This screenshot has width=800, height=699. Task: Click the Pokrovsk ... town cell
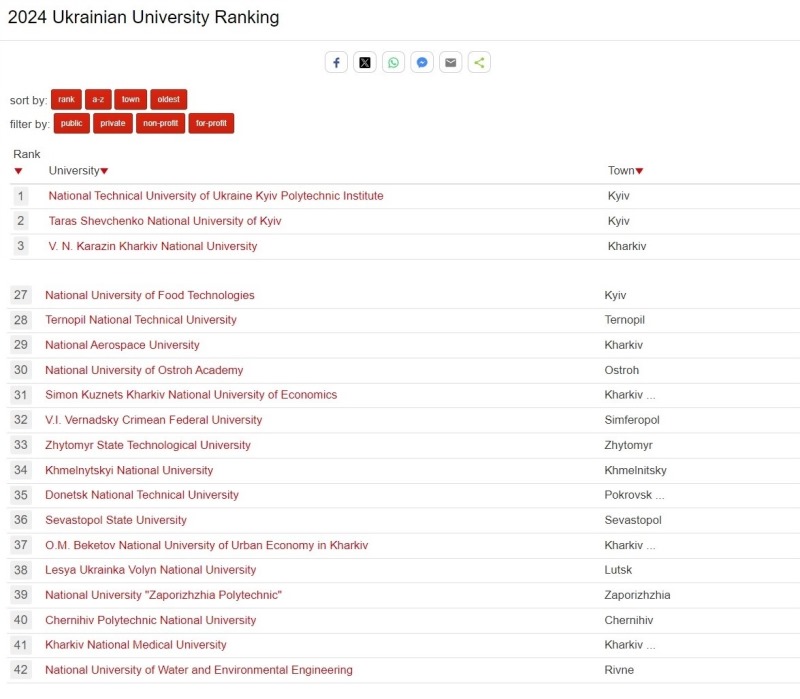pyautogui.click(x=634, y=495)
